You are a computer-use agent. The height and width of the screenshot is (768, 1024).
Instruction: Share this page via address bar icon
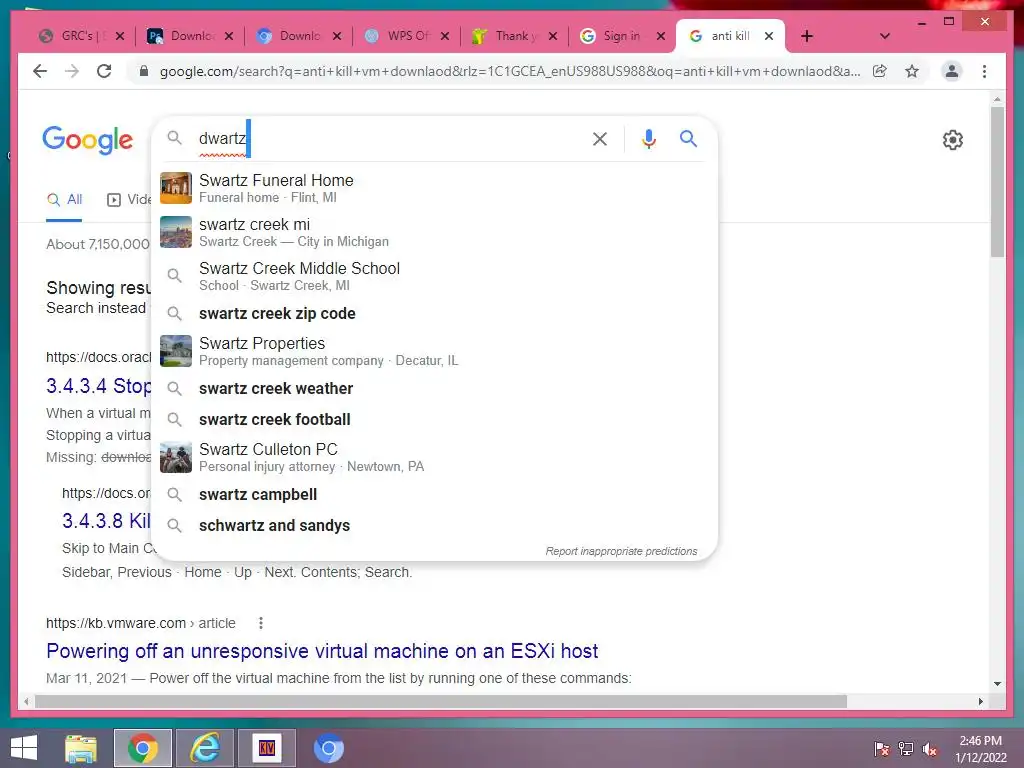tap(880, 71)
